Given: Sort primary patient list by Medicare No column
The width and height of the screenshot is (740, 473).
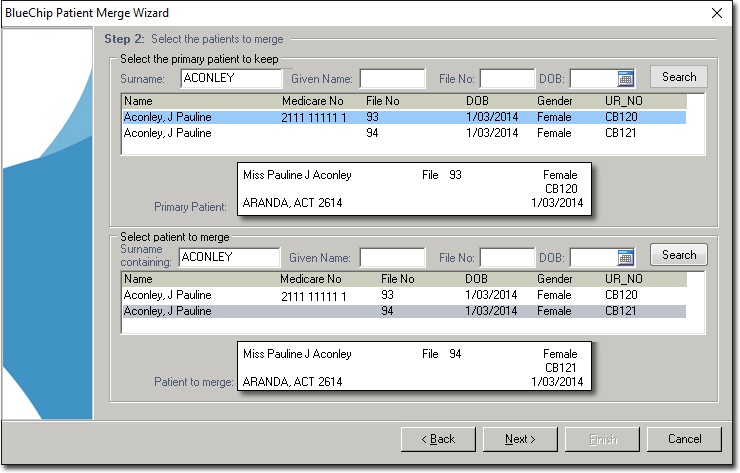Looking at the screenshot, I should (315, 101).
